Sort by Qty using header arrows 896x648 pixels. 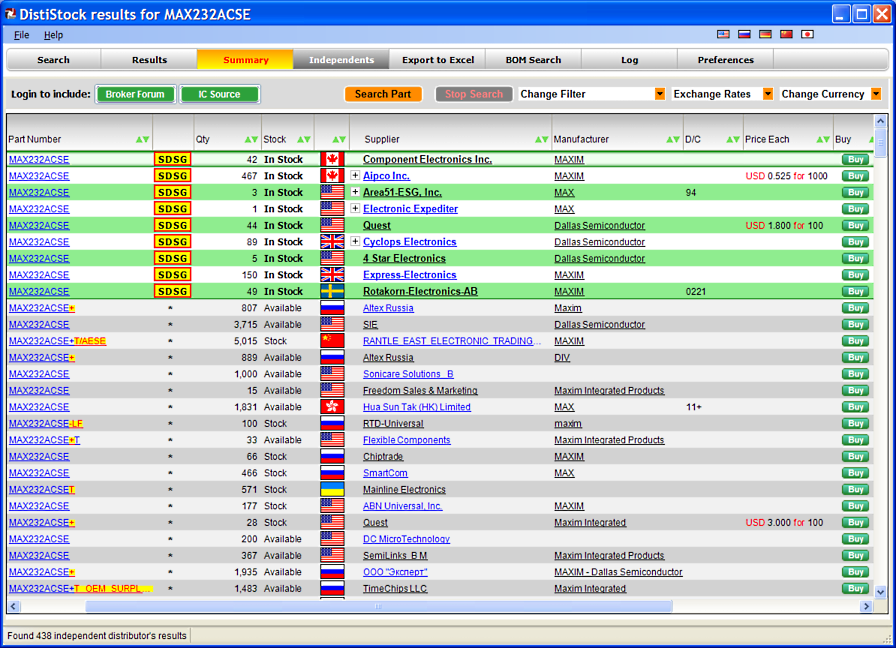(251, 139)
